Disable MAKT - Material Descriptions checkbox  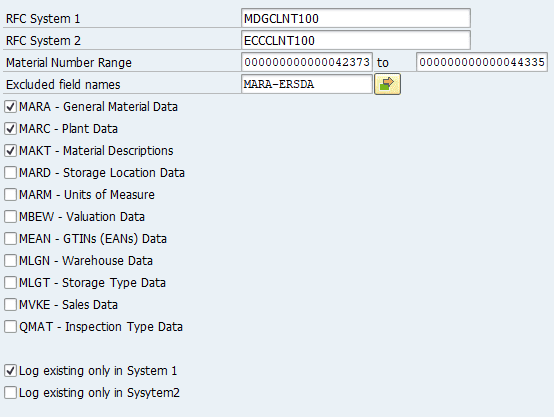[x=11, y=151]
